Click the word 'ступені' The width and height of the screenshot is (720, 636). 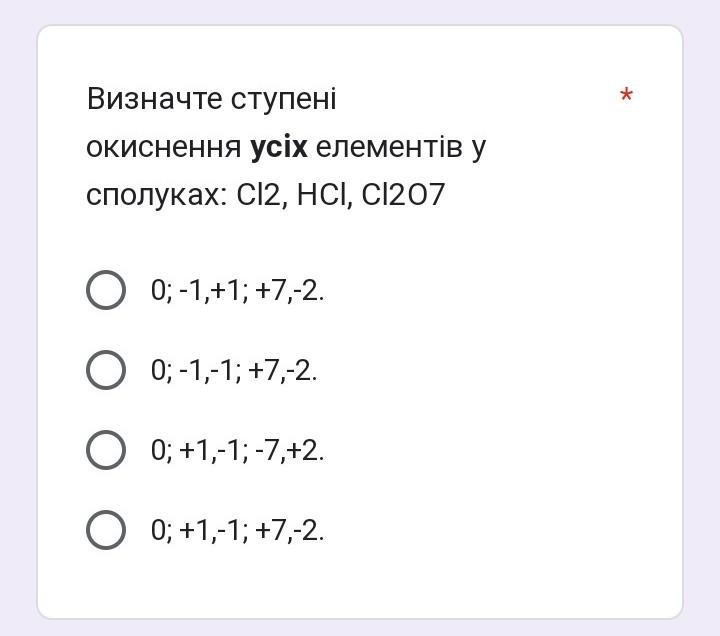coord(283,100)
